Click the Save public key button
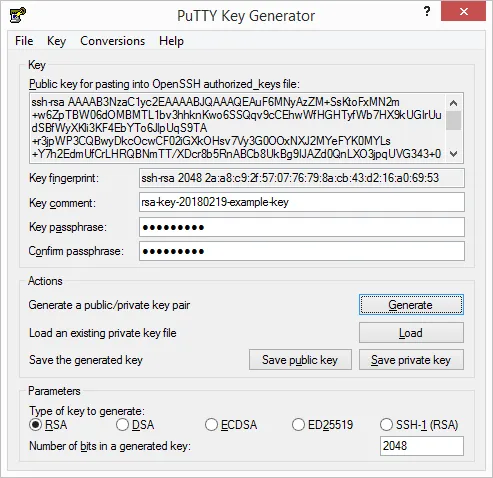493x478 pixels. tap(300, 360)
